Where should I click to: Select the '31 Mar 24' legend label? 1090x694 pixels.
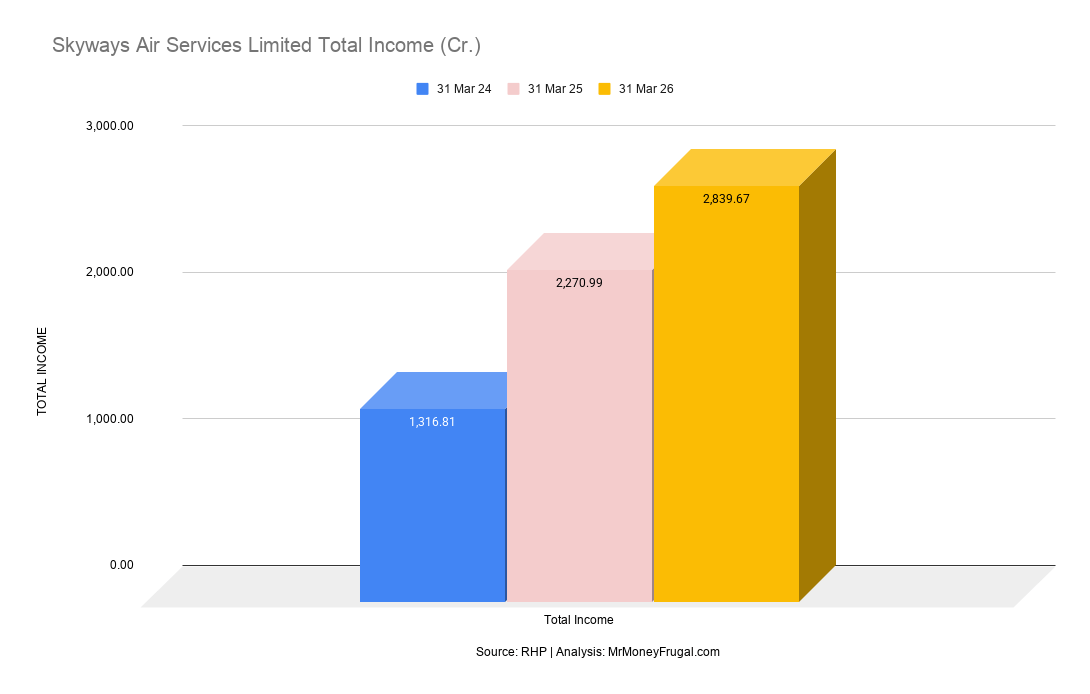(x=464, y=89)
